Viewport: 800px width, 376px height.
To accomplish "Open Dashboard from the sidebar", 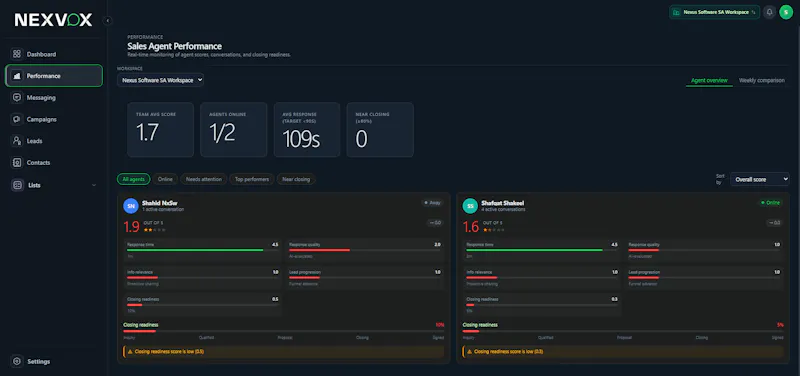I will click(54, 54).
